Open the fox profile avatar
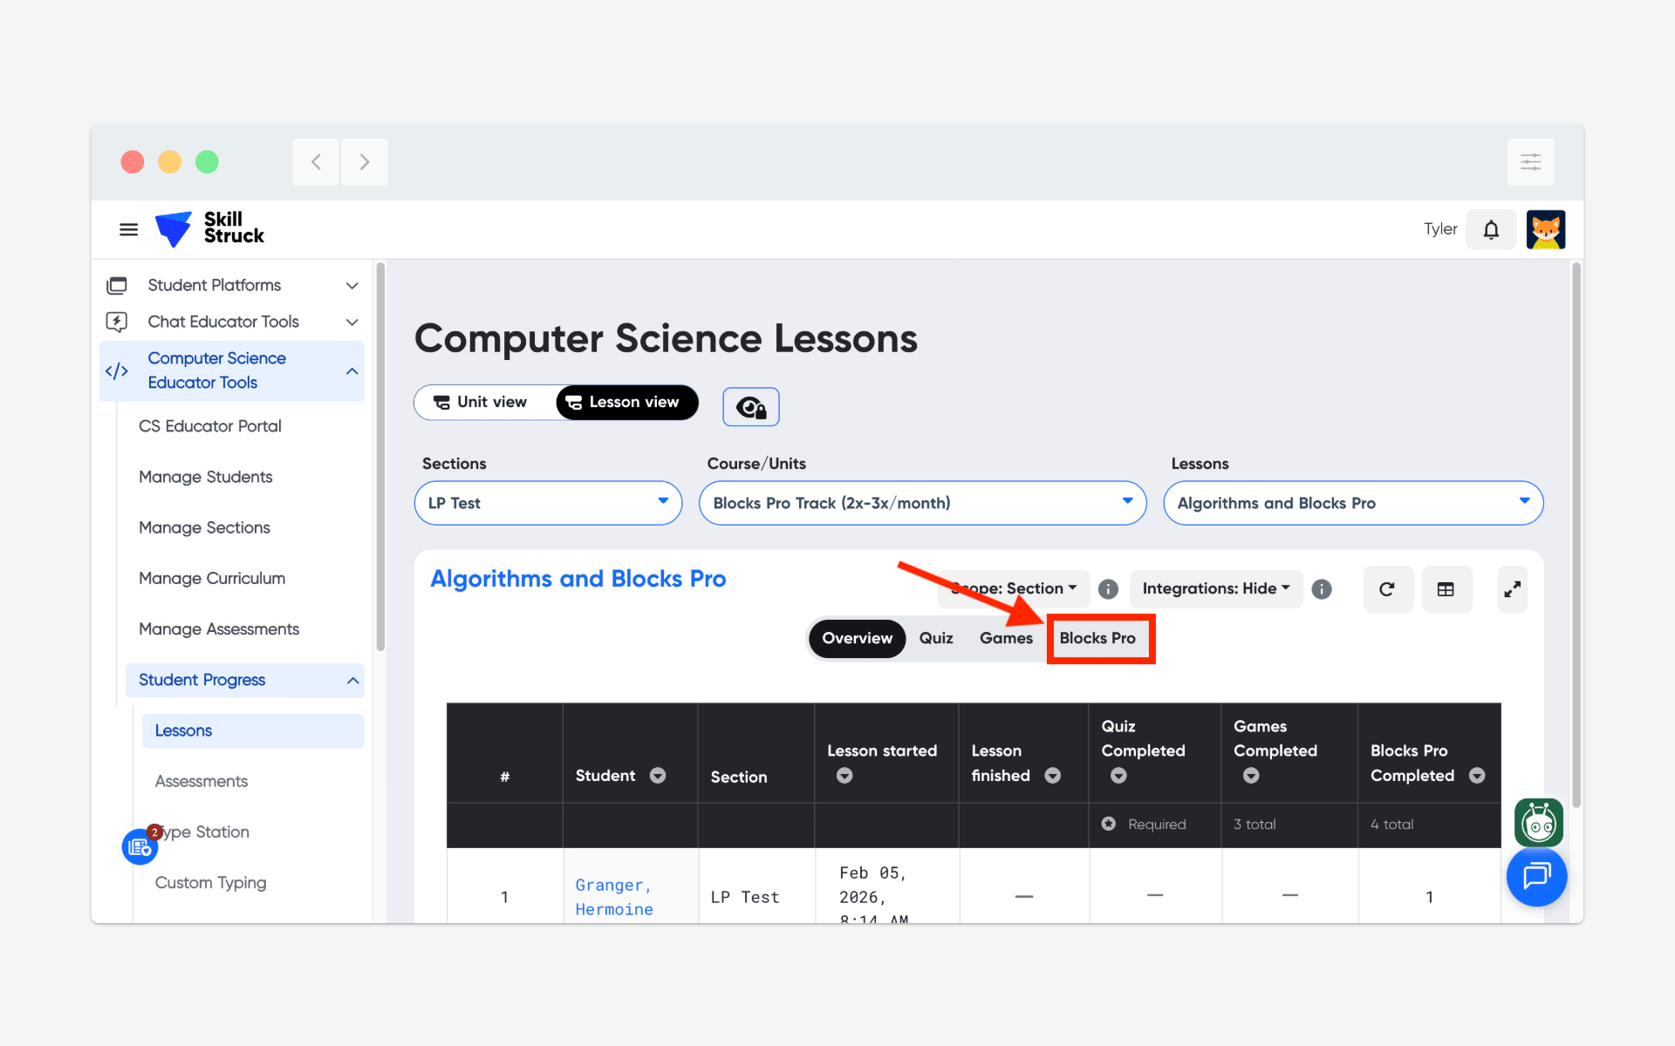The image size is (1675, 1046). coord(1545,229)
